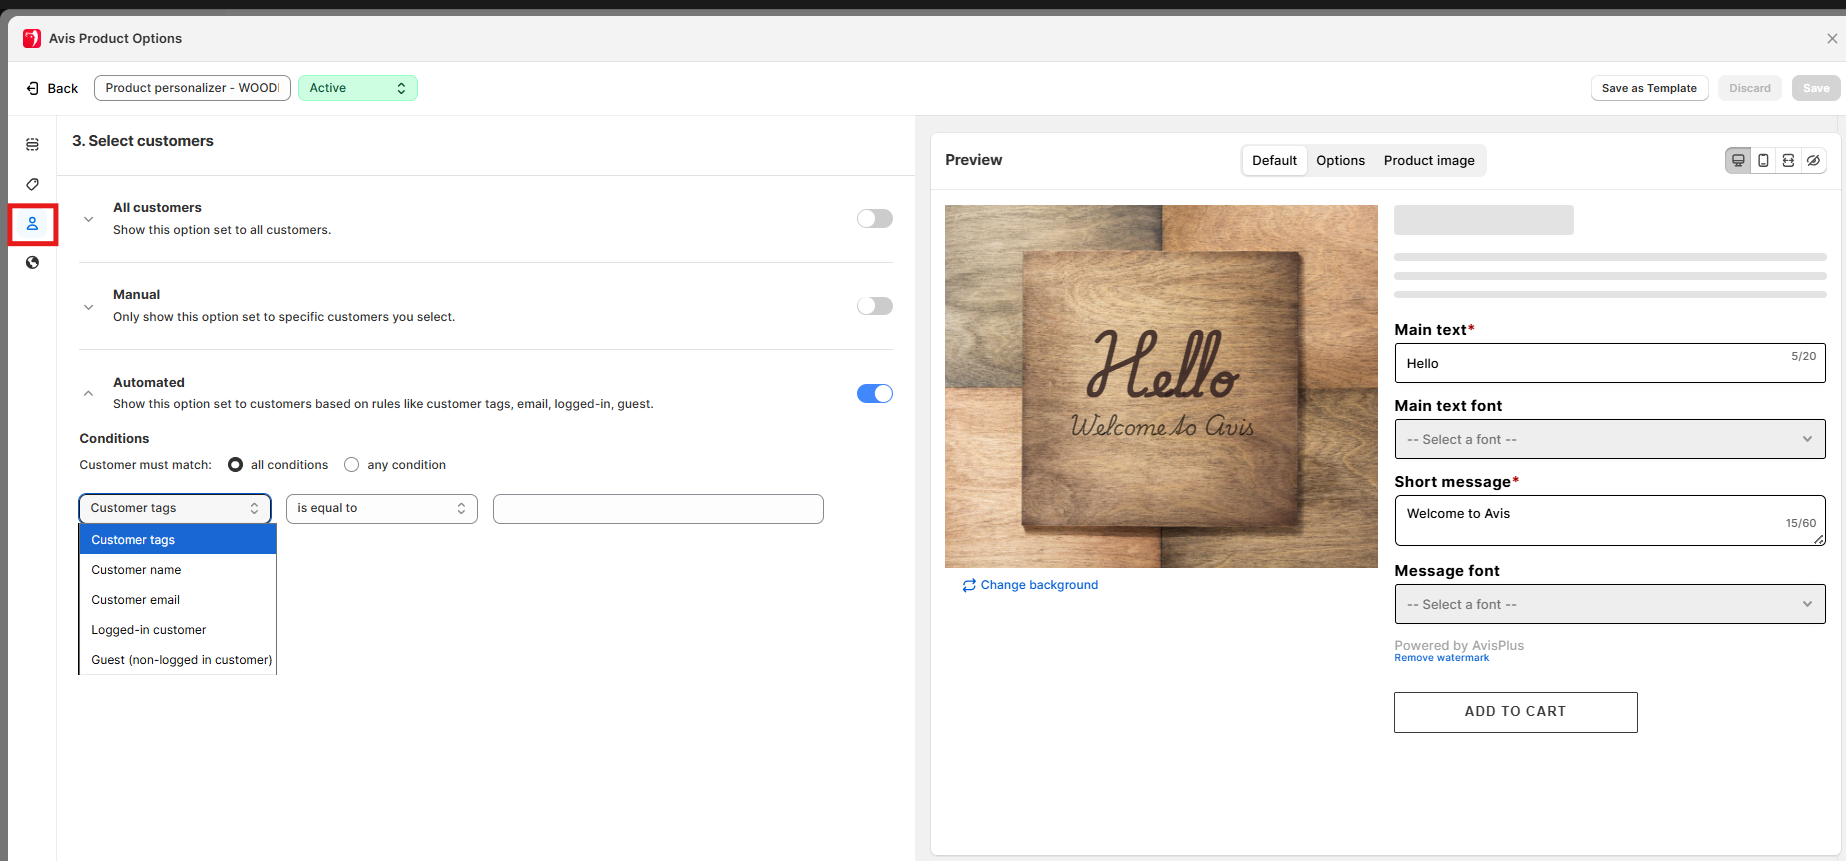Screen dimensions: 1846x861
Task: Open the Active status dropdown
Action: tap(357, 88)
